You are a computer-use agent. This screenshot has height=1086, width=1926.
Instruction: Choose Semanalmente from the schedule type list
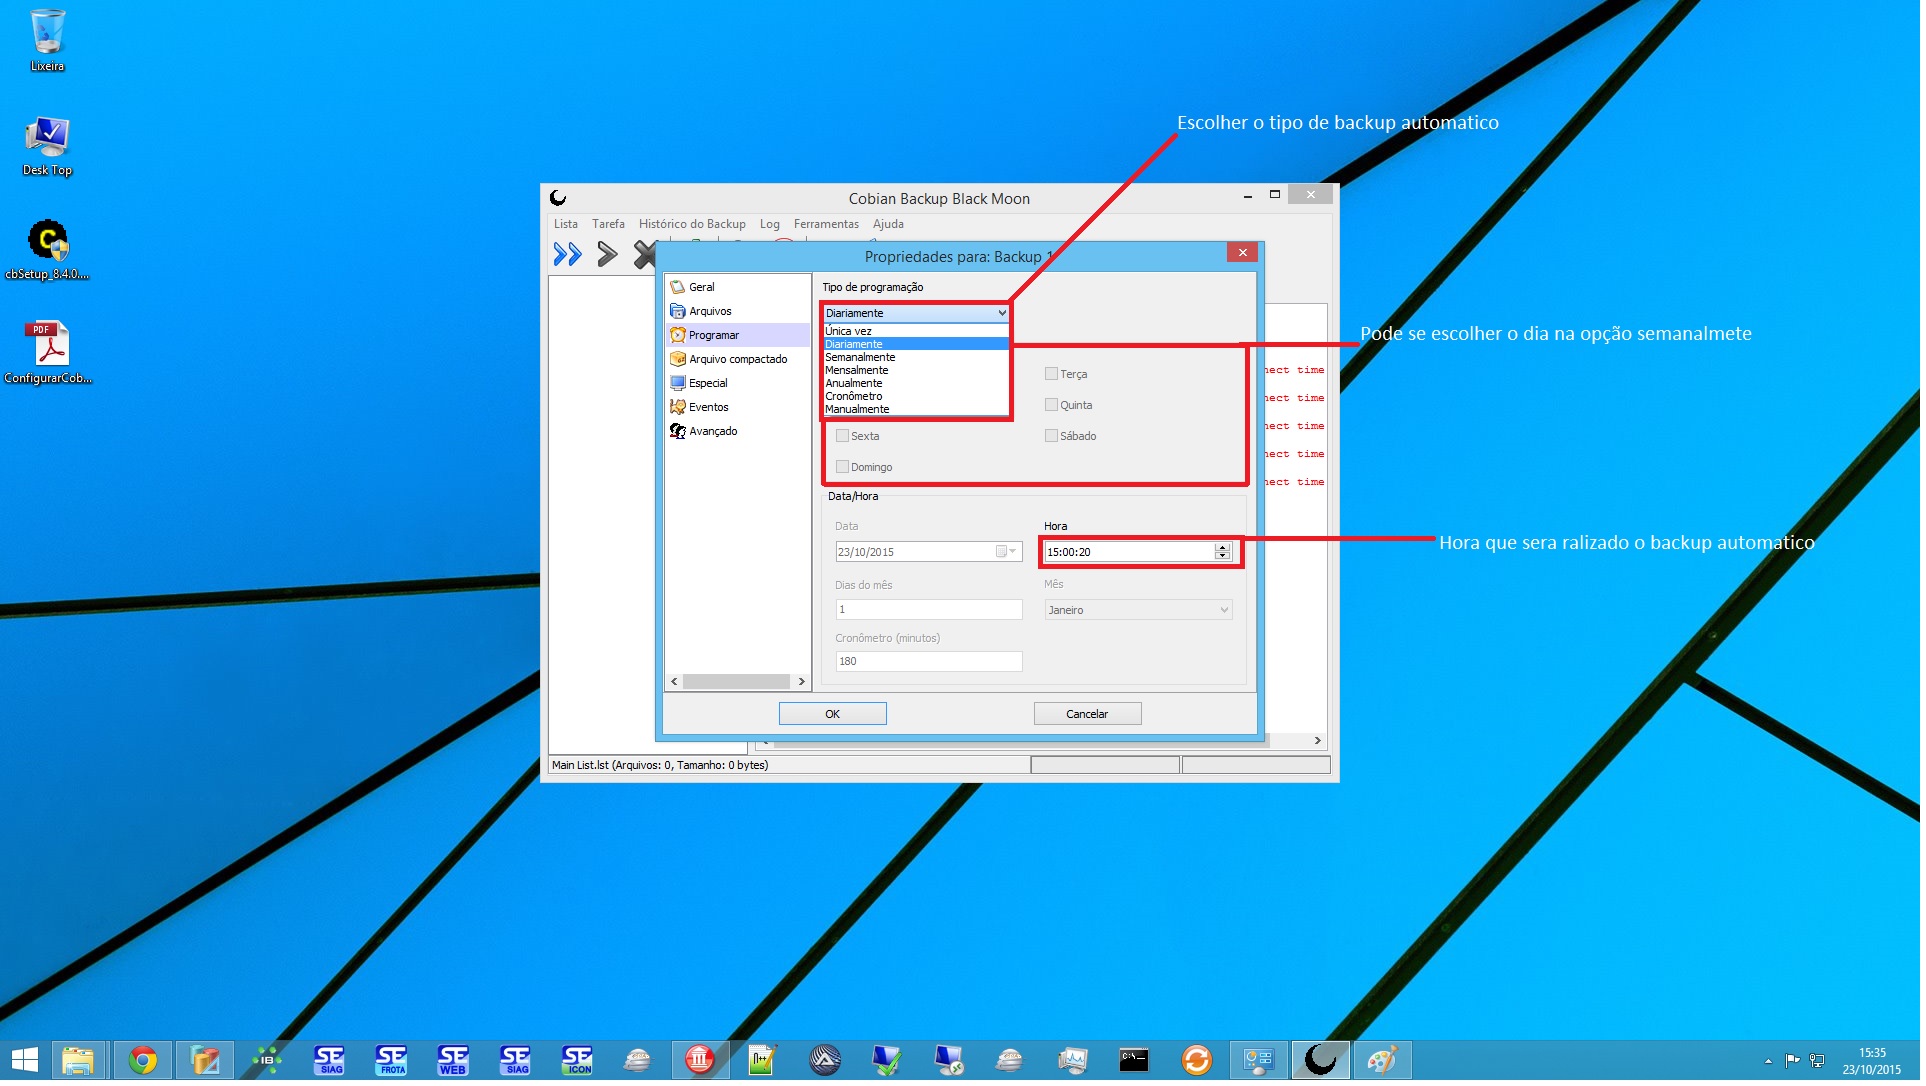point(862,358)
